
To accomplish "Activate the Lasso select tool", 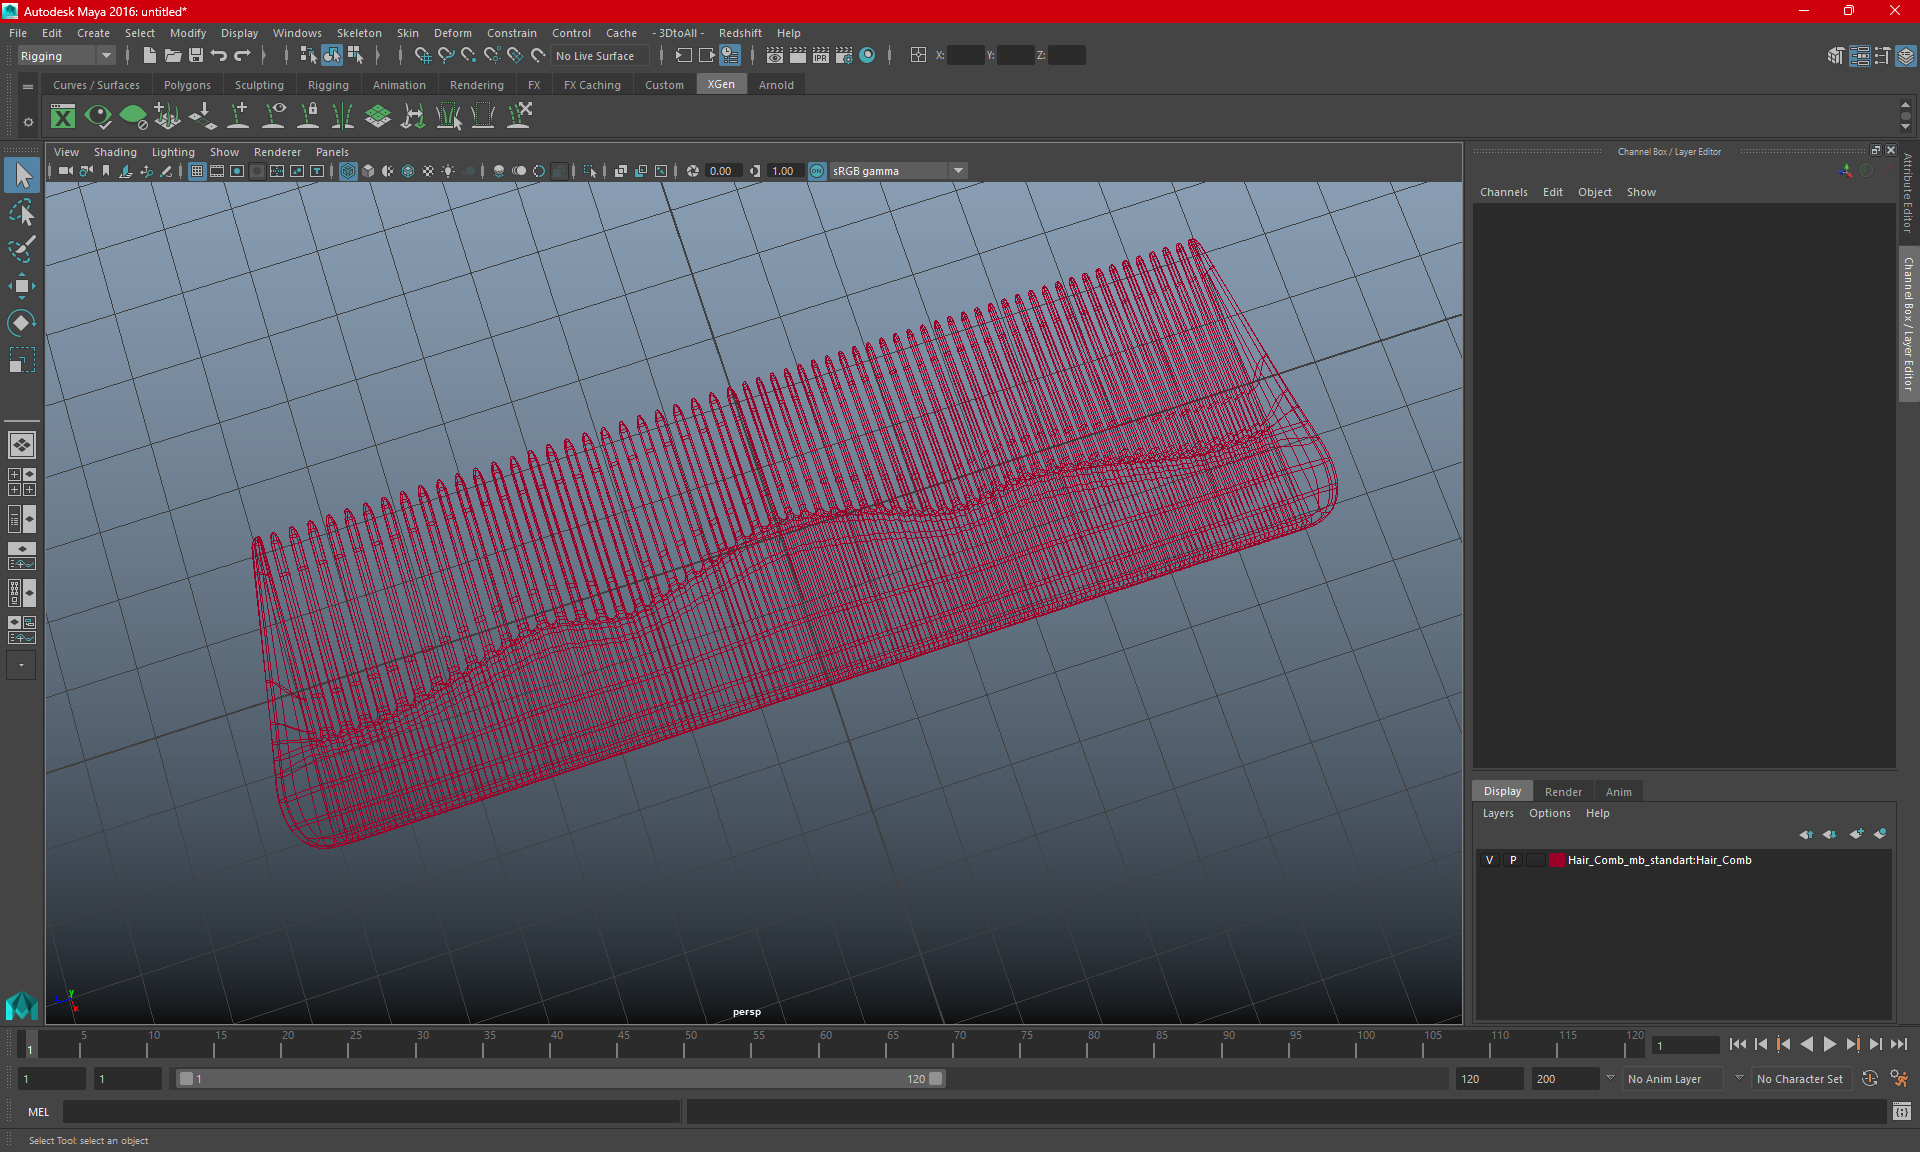I will point(22,213).
